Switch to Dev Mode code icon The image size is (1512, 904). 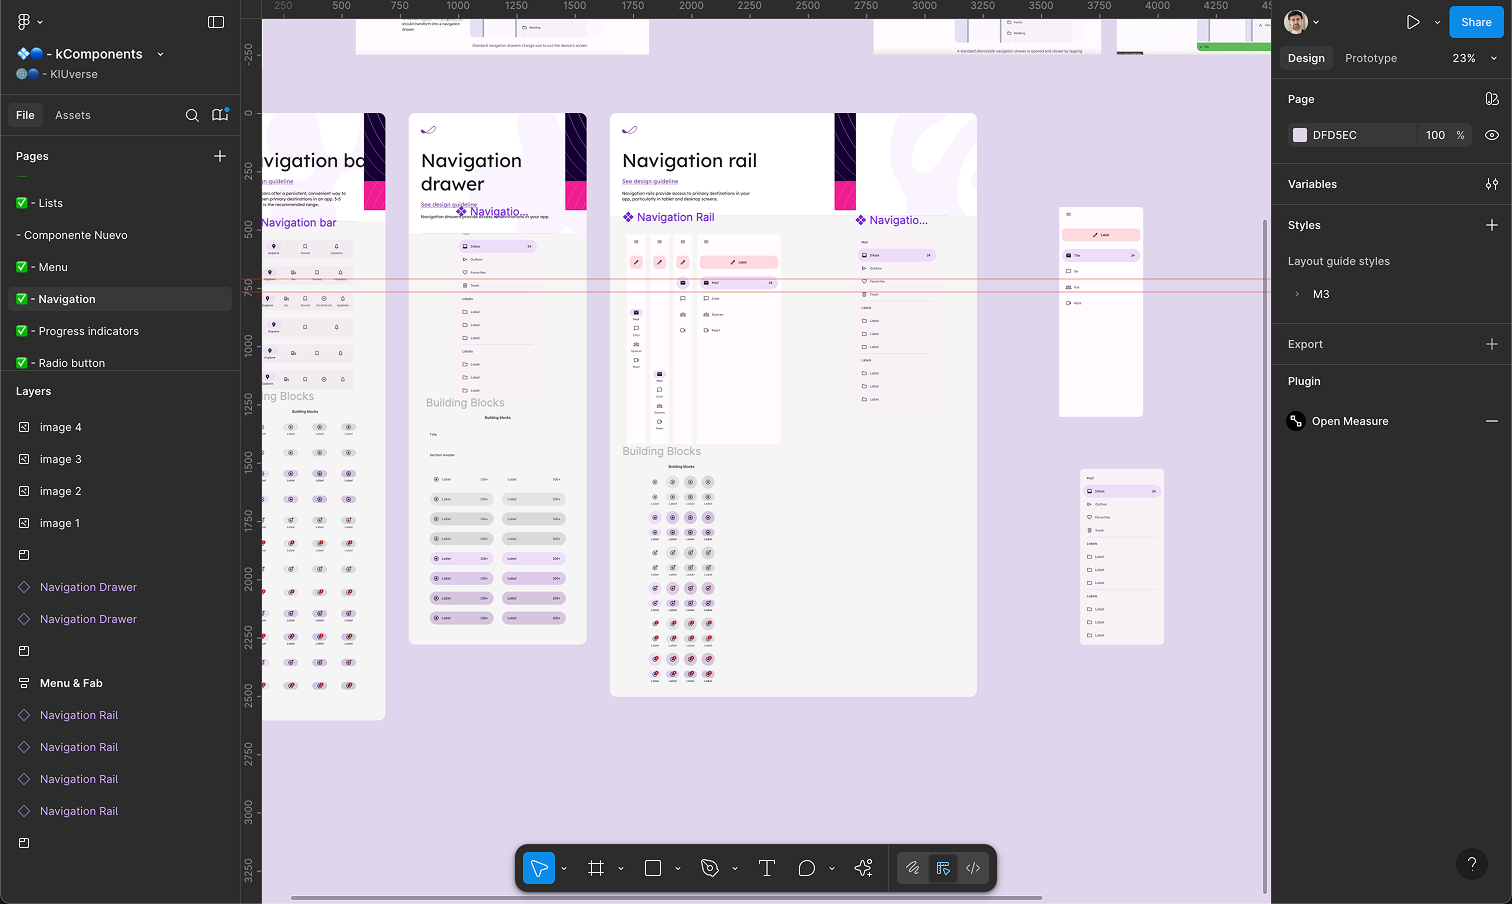pyautogui.click(x=973, y=868)
